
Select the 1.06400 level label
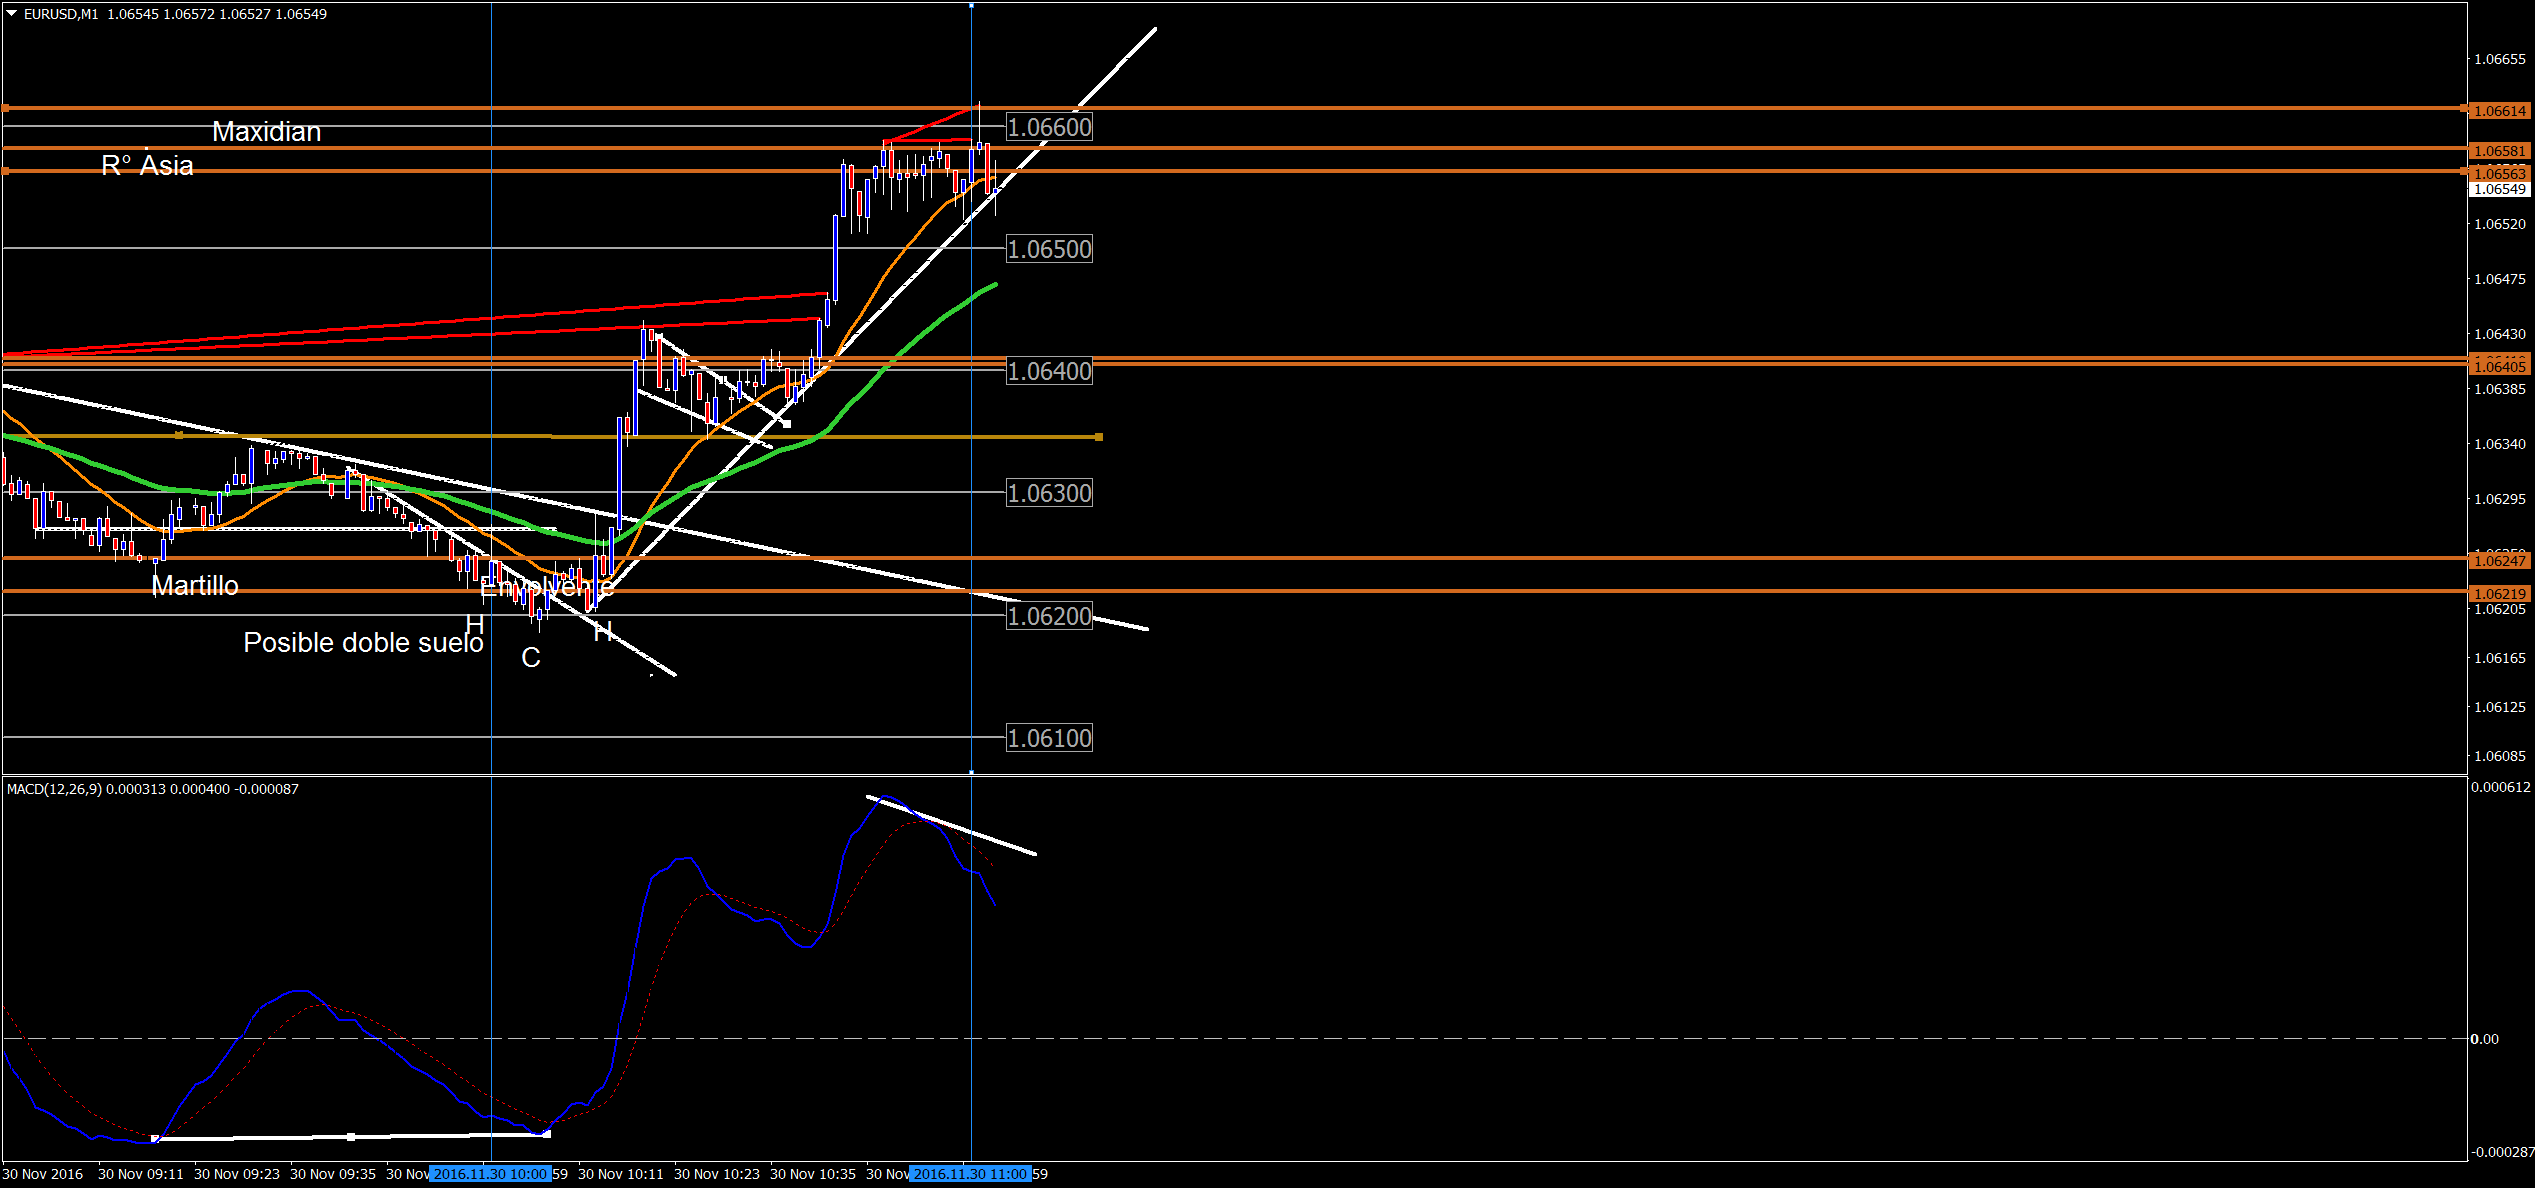pos(1049,372)
